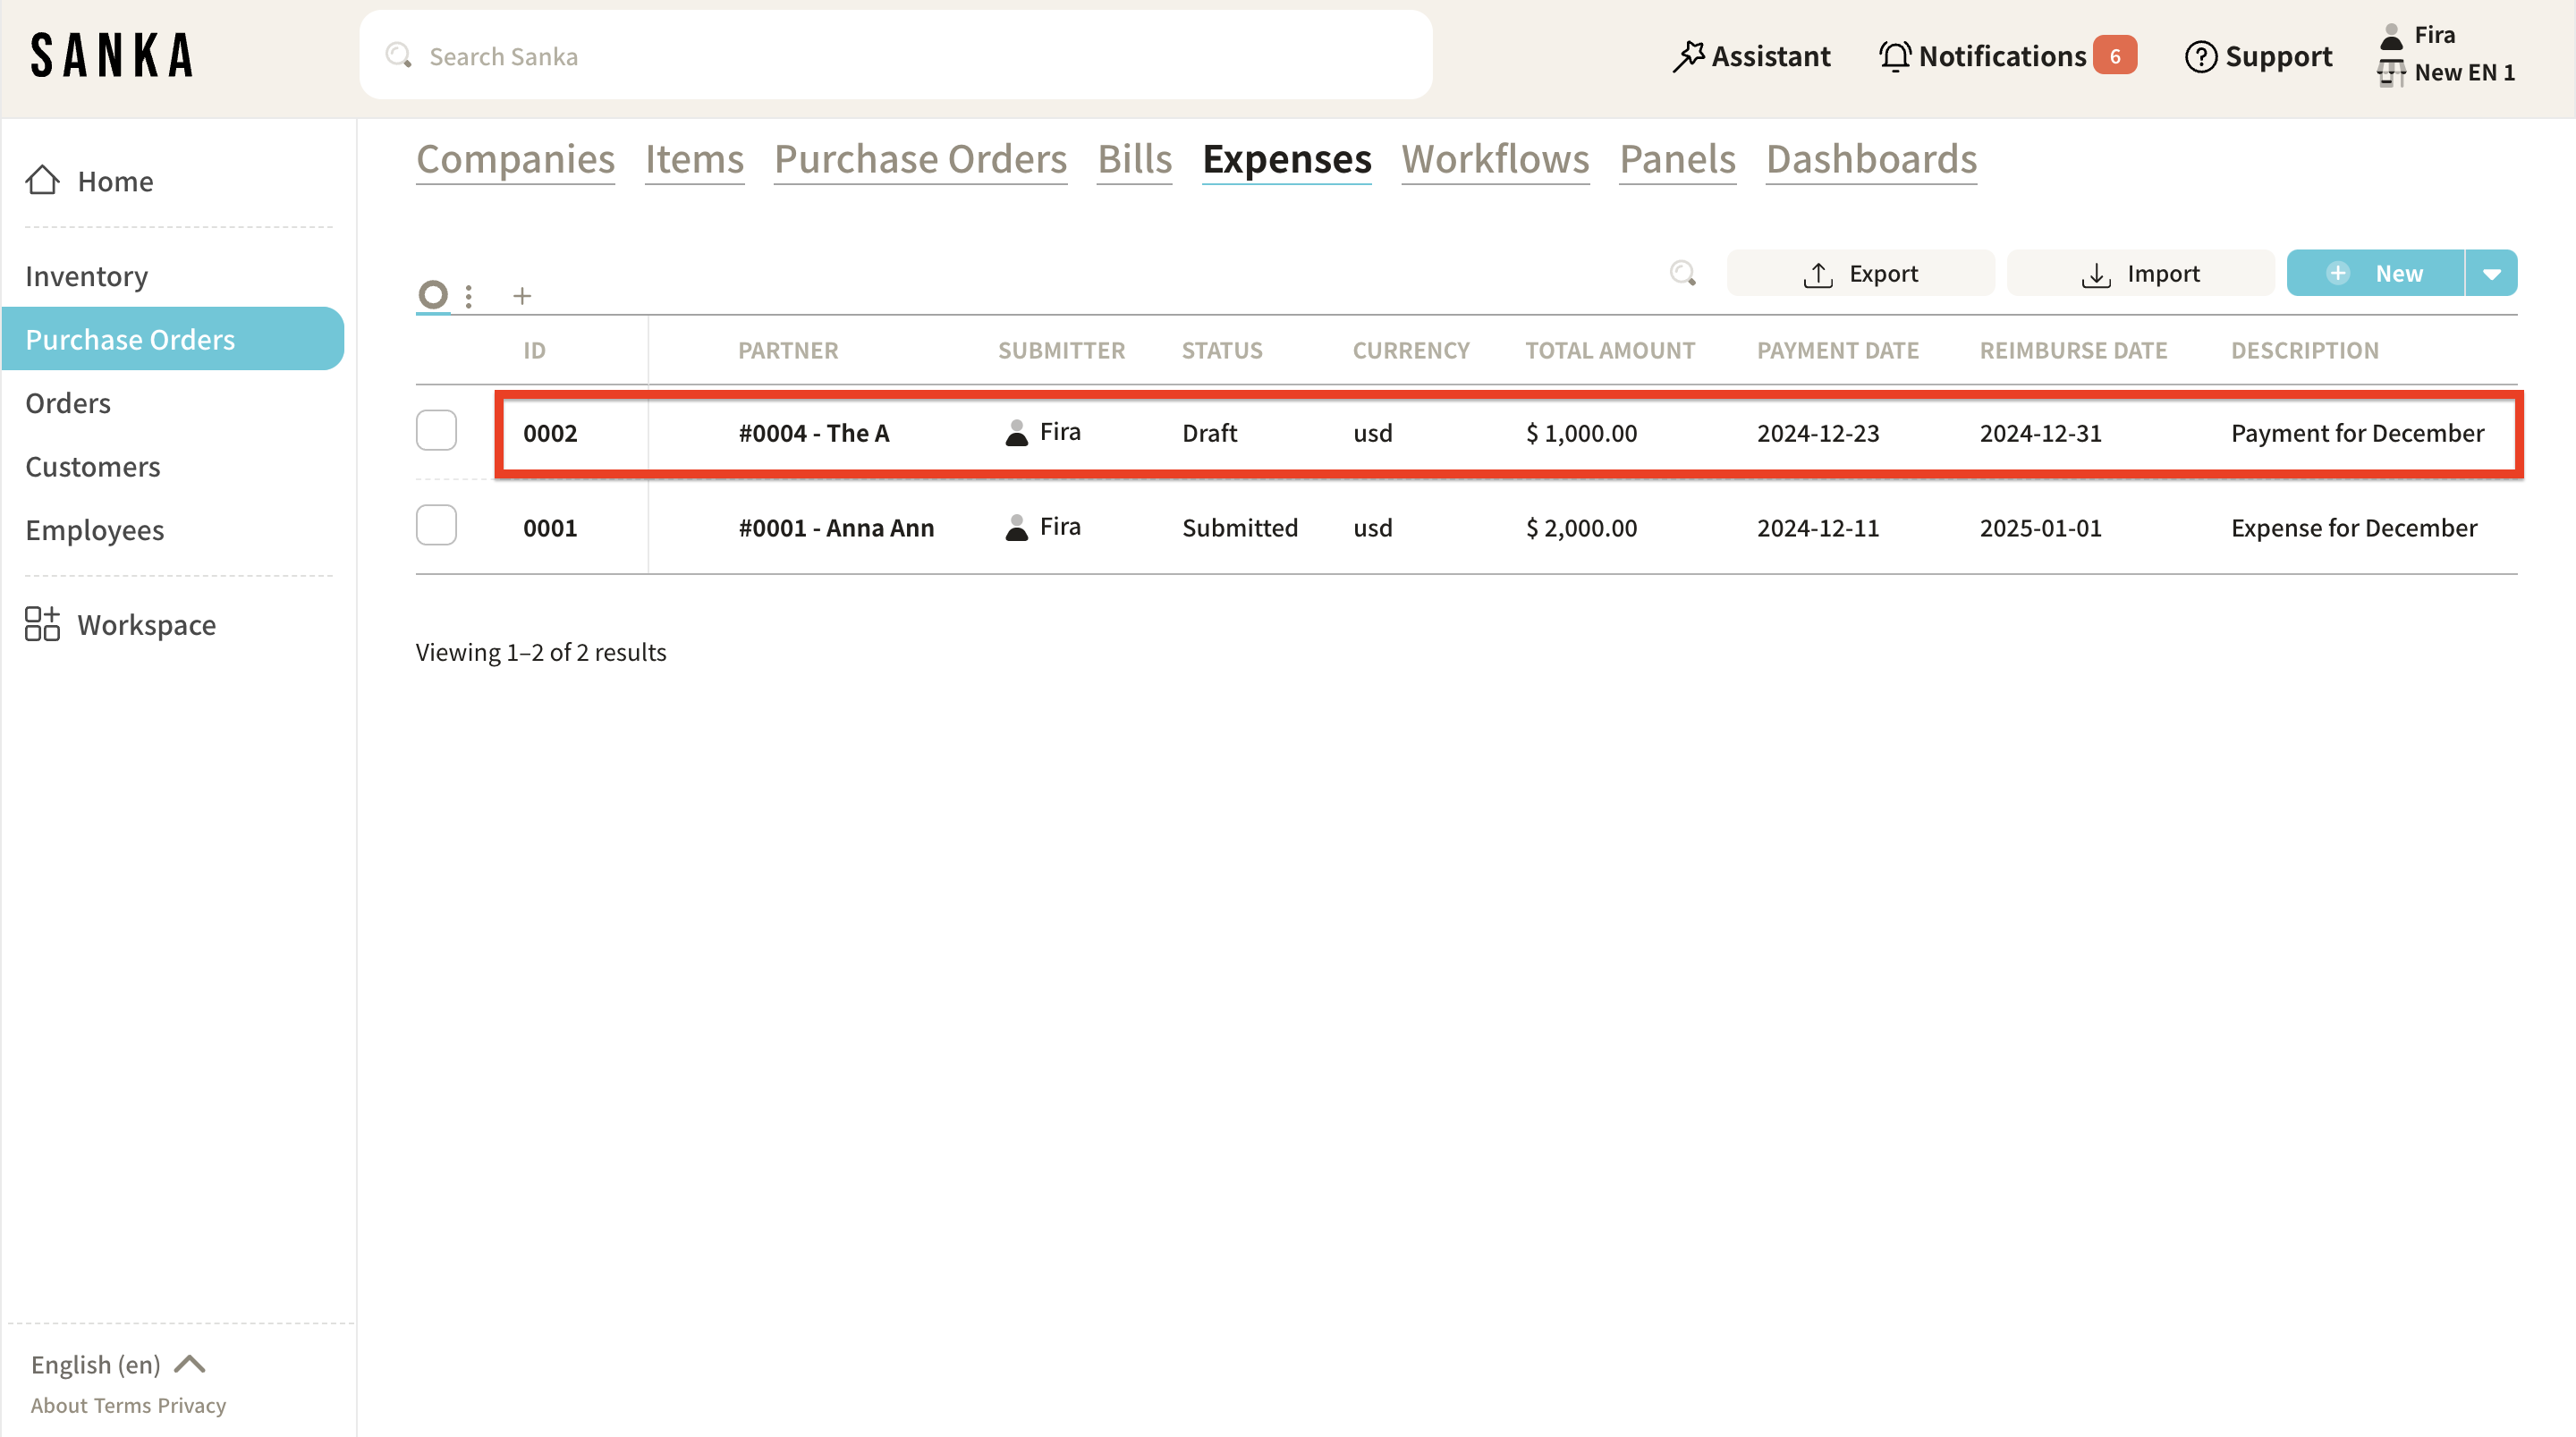Open the Assistant wand icon
2576x1437 pixels.
[1688, 56]
